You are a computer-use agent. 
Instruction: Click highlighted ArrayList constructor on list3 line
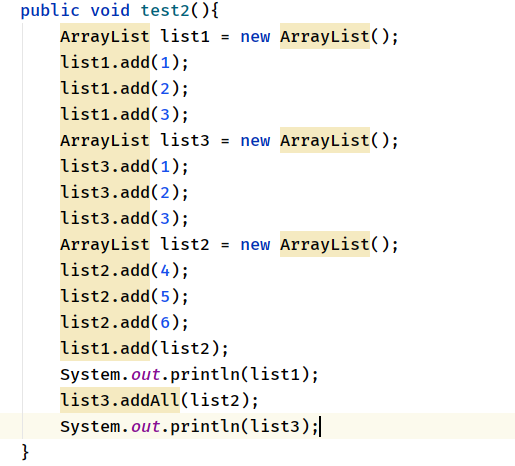(325, 140)
